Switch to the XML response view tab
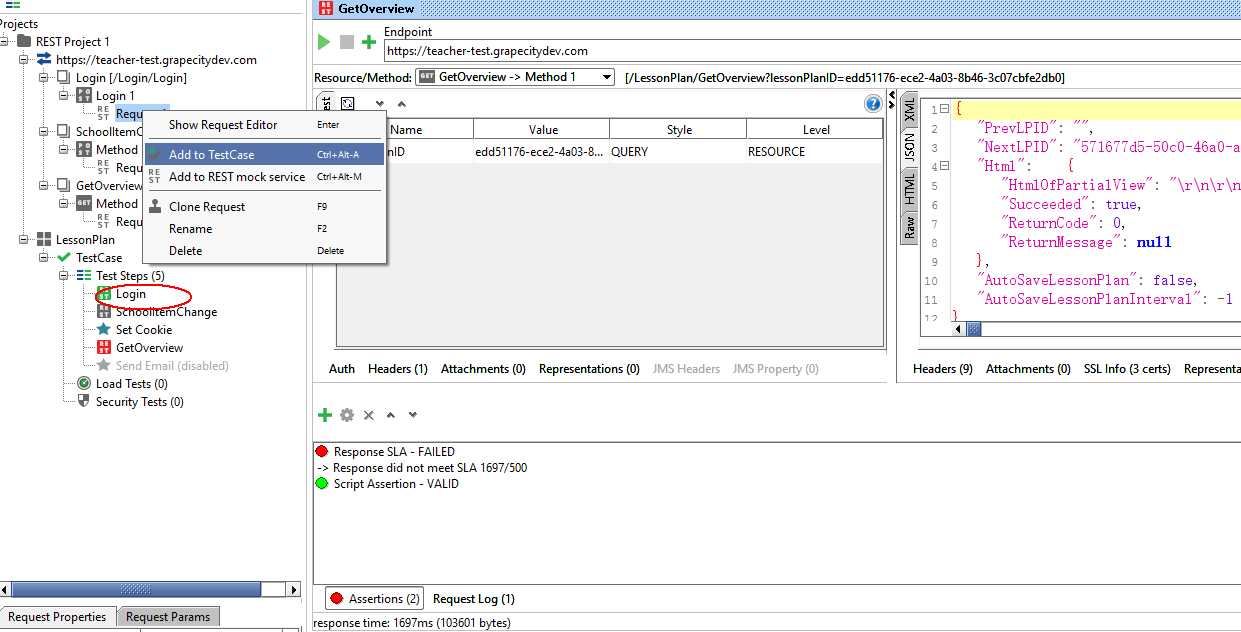The height and width of the screenshot is (632, 1241). (x=909, y=110)
